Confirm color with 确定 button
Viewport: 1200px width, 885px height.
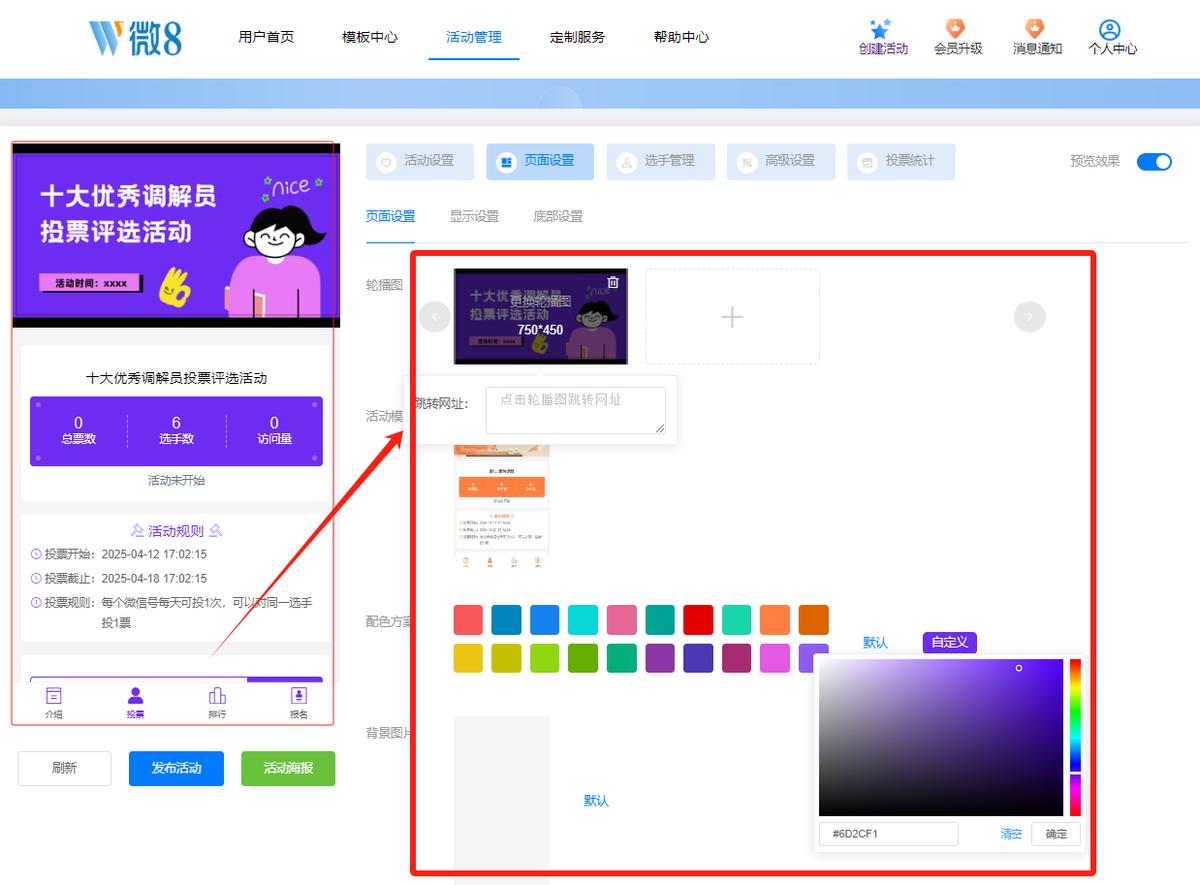pos(1056,834)
